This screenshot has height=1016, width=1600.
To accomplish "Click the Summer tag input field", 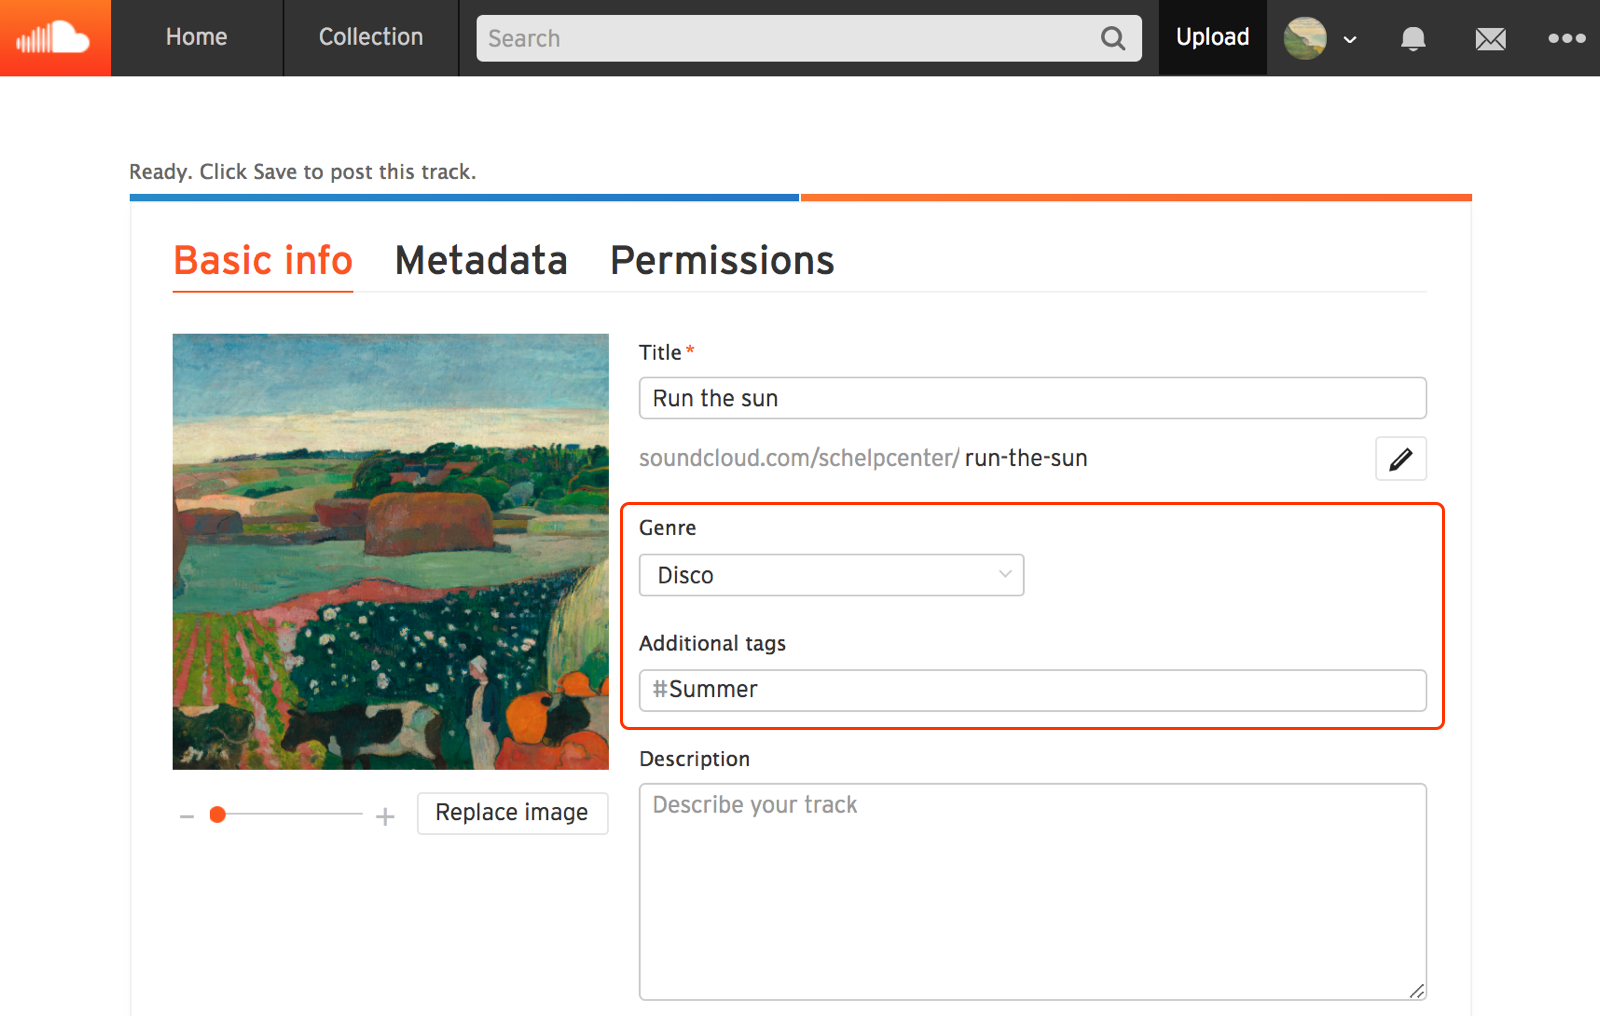I will point(1032,690).
